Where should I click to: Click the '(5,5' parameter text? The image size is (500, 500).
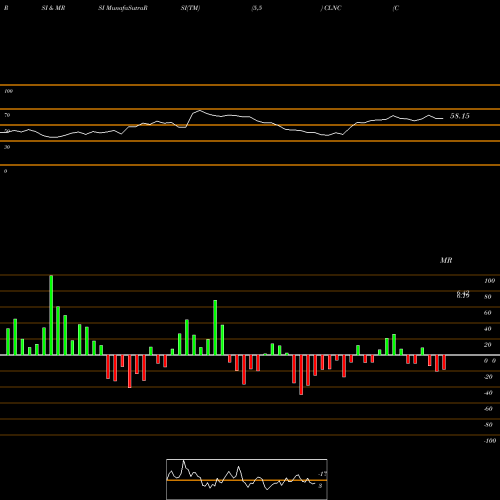[257, 8]
